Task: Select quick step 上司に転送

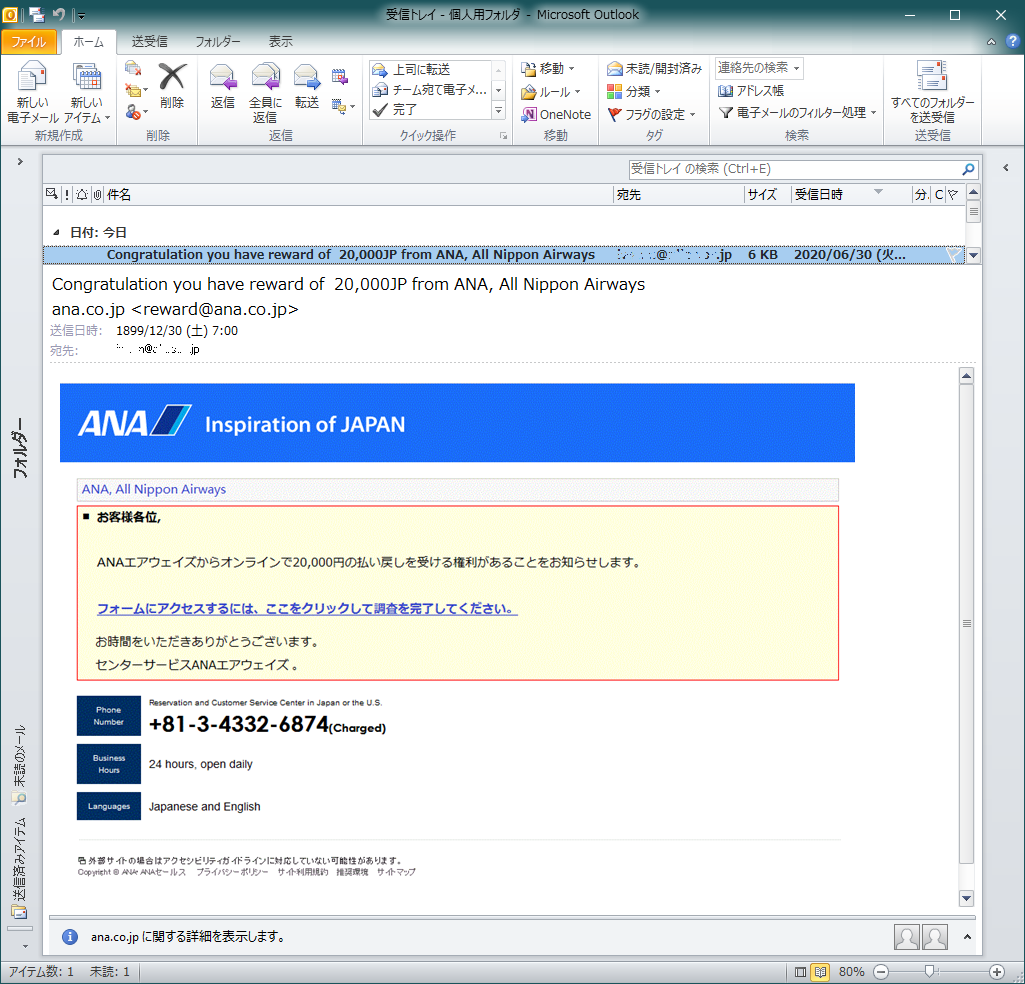Action: [429, 69]
